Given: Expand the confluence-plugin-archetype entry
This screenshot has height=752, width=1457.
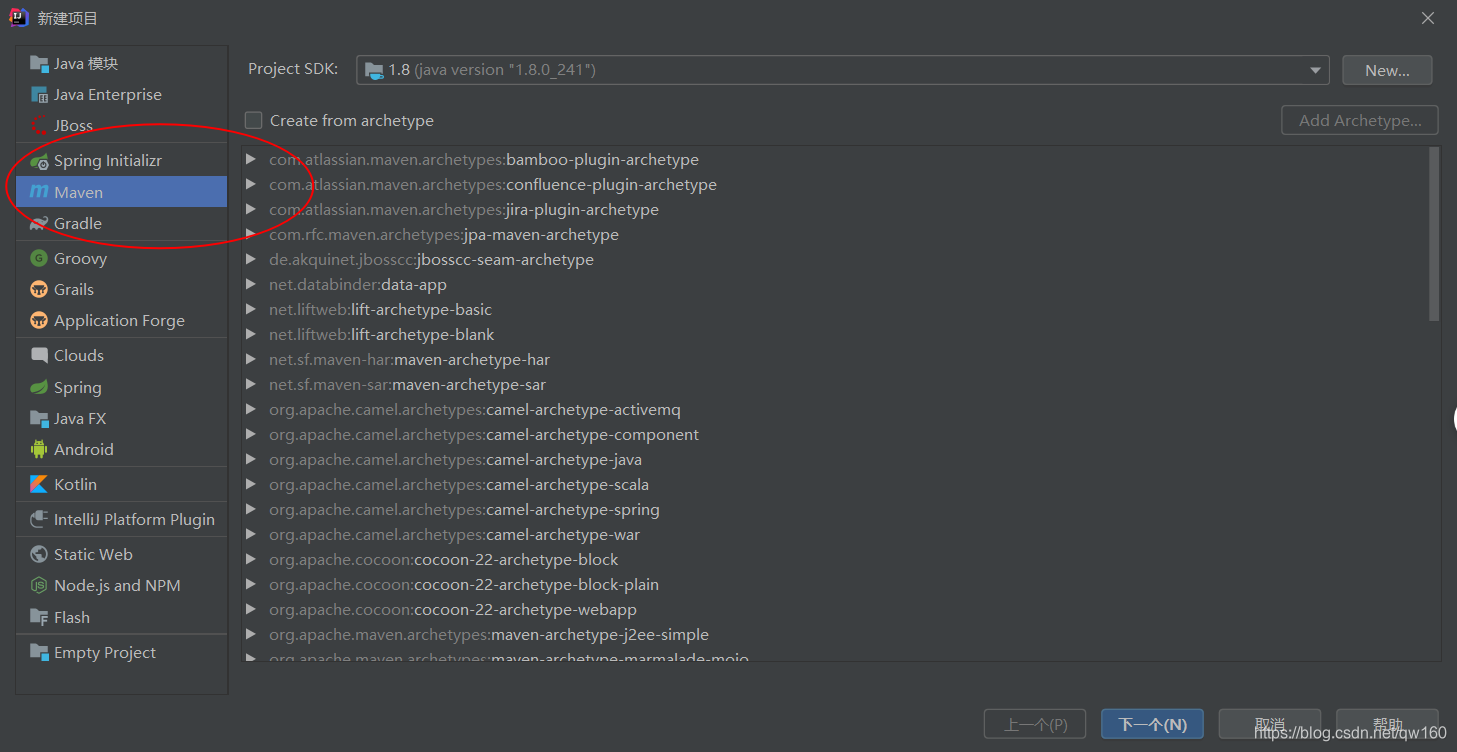Looking at the screenshot, I should pos(251,185).
